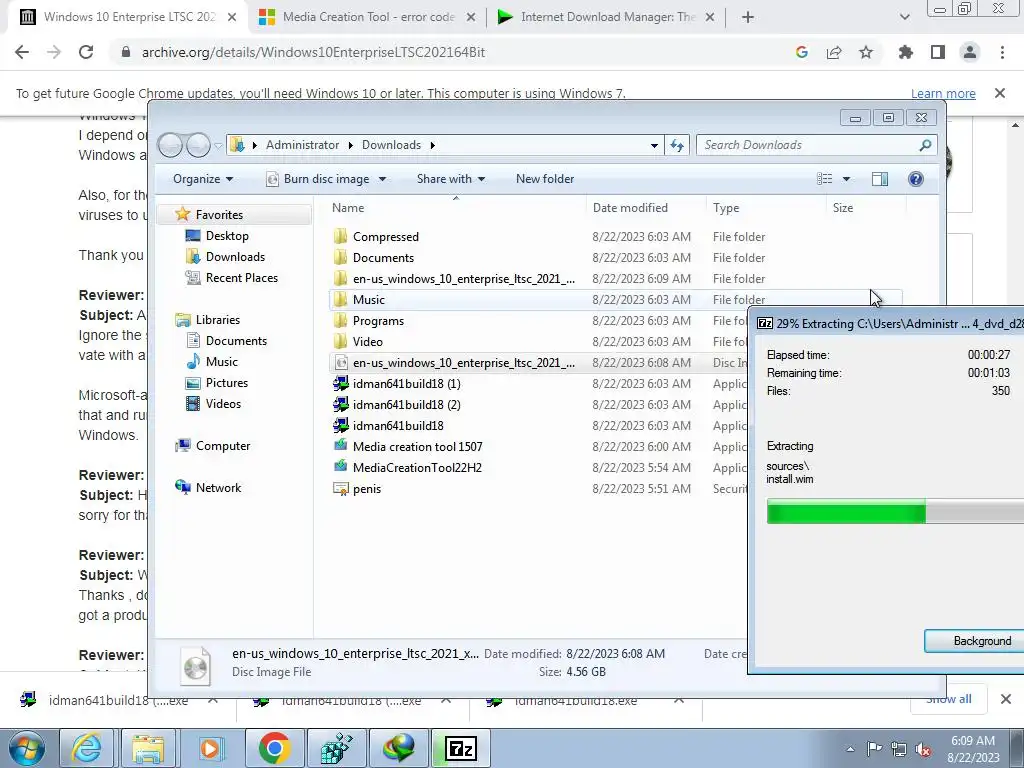Sort files by Name column header
This screenshot has height=768, width=1024.
tap(347, 208)
